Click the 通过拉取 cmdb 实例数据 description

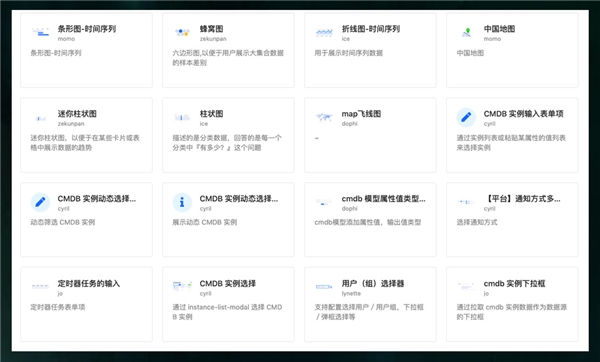(x=512, y=312)
